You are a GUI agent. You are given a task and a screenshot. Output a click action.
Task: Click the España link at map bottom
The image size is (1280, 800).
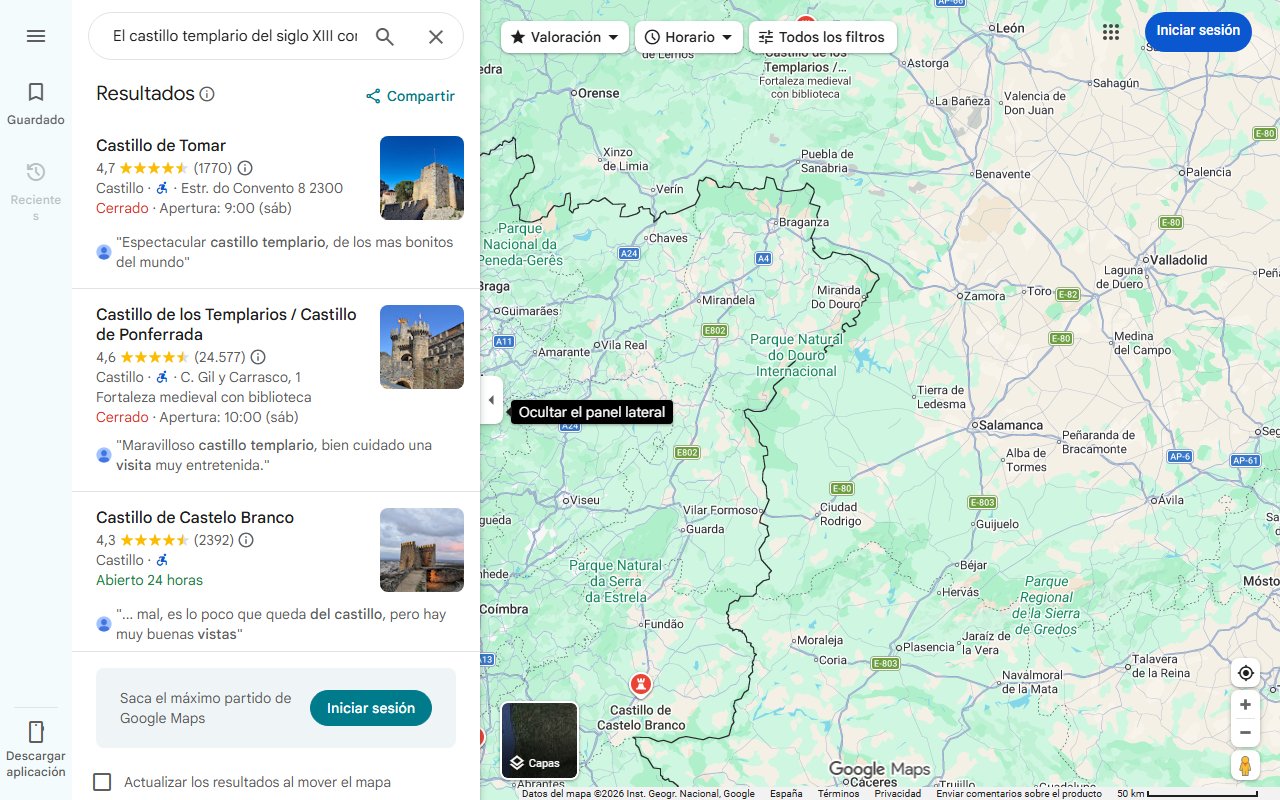tap(786, 794)
